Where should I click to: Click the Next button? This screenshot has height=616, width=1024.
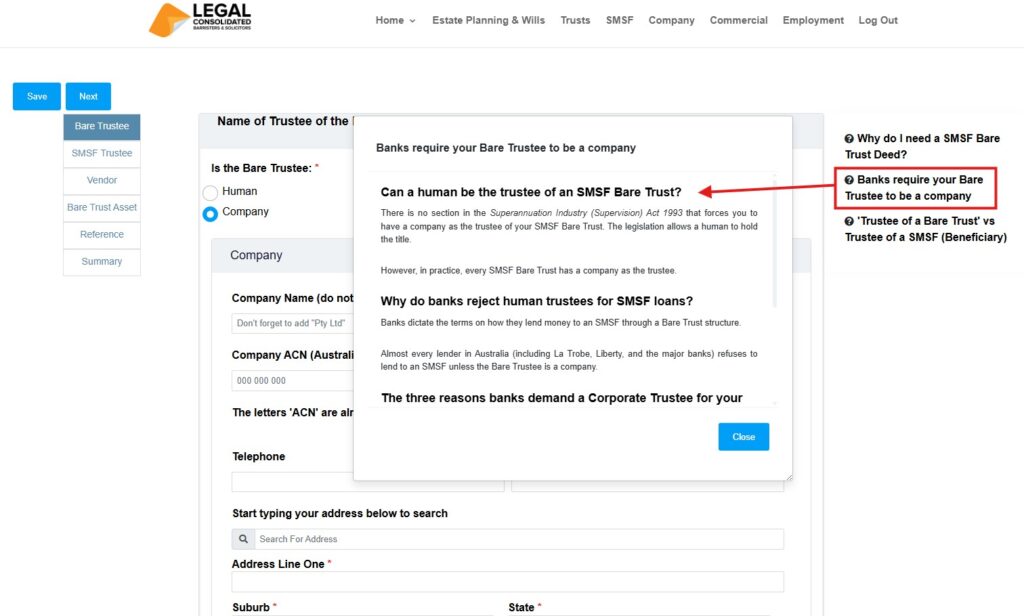tap(88, 96)
